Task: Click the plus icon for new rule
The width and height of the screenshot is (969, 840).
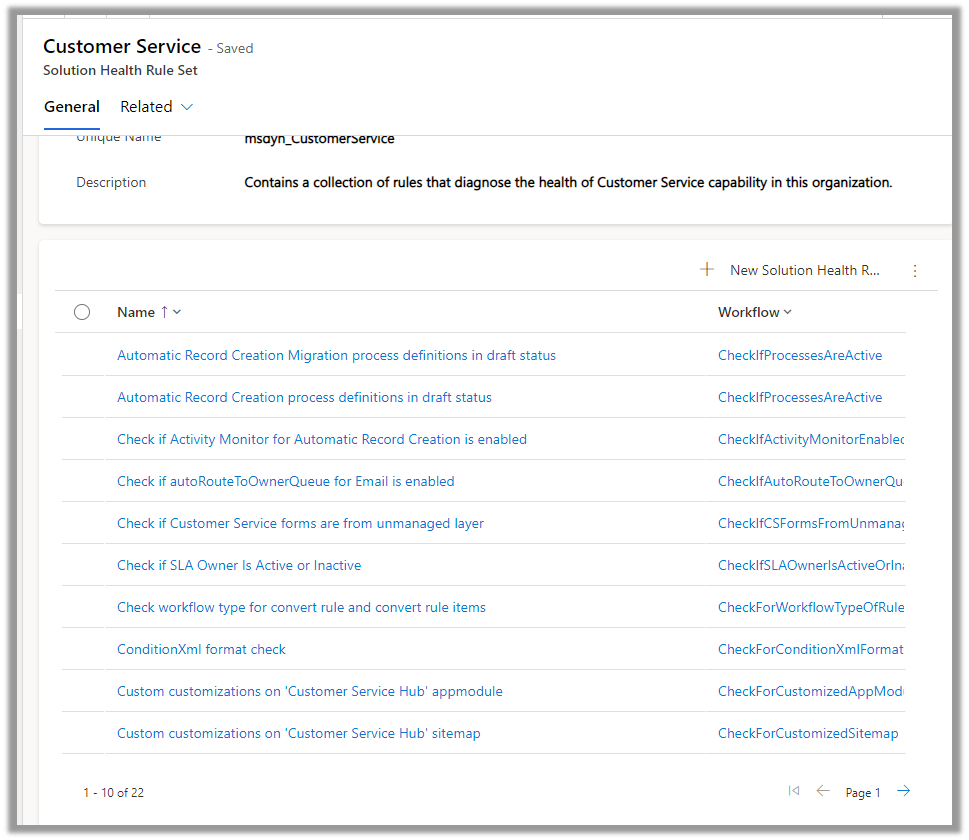Action: coord(707,270)
